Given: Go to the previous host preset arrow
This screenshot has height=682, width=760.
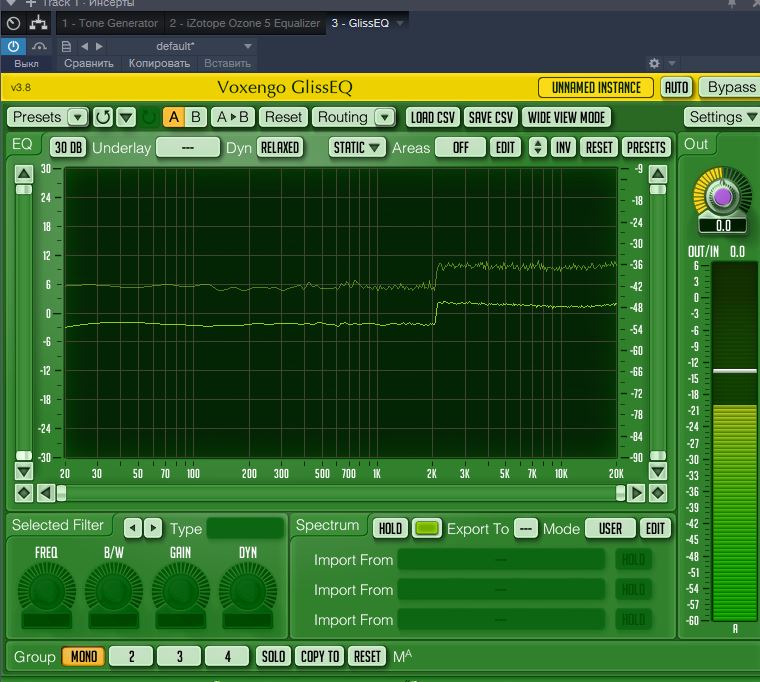Looking at the screenshot, I should point(85,47).
